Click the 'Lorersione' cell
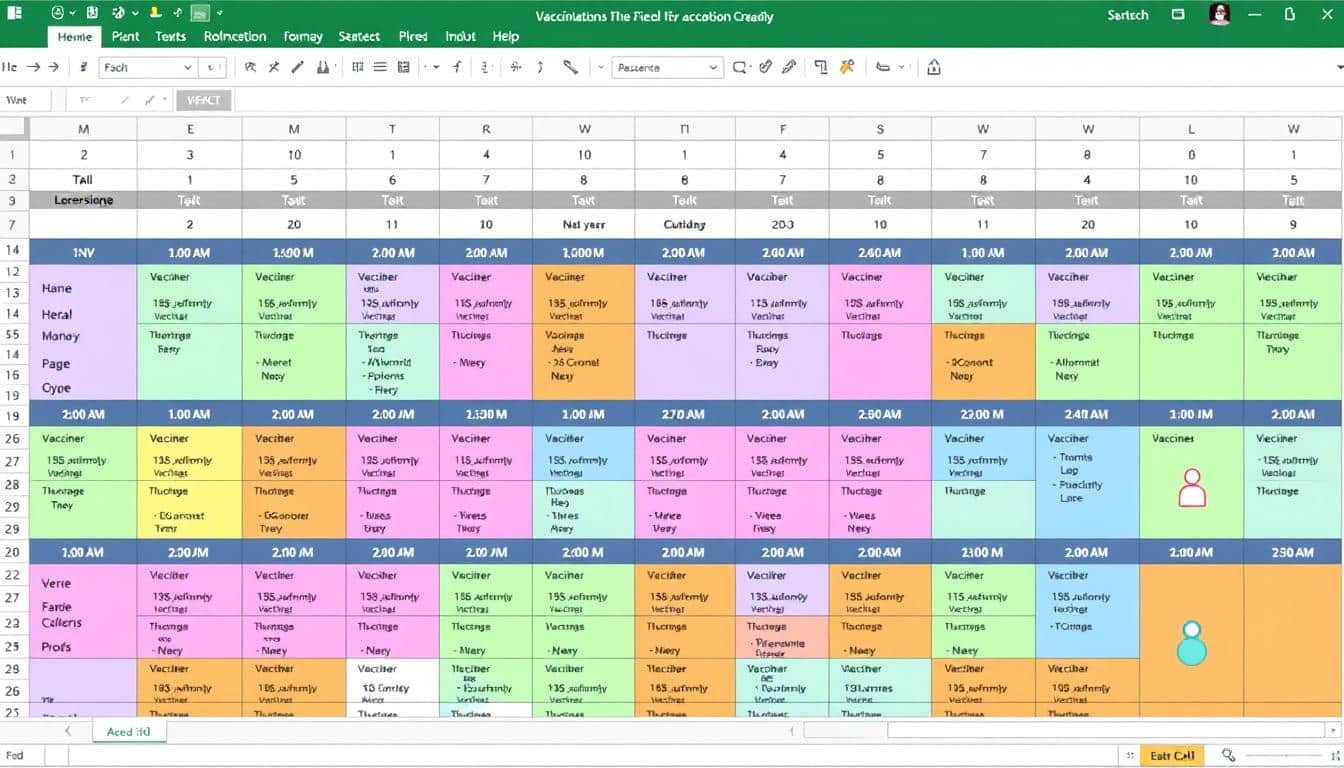Viewport: 1344px width, 768px height. (83, 200)
